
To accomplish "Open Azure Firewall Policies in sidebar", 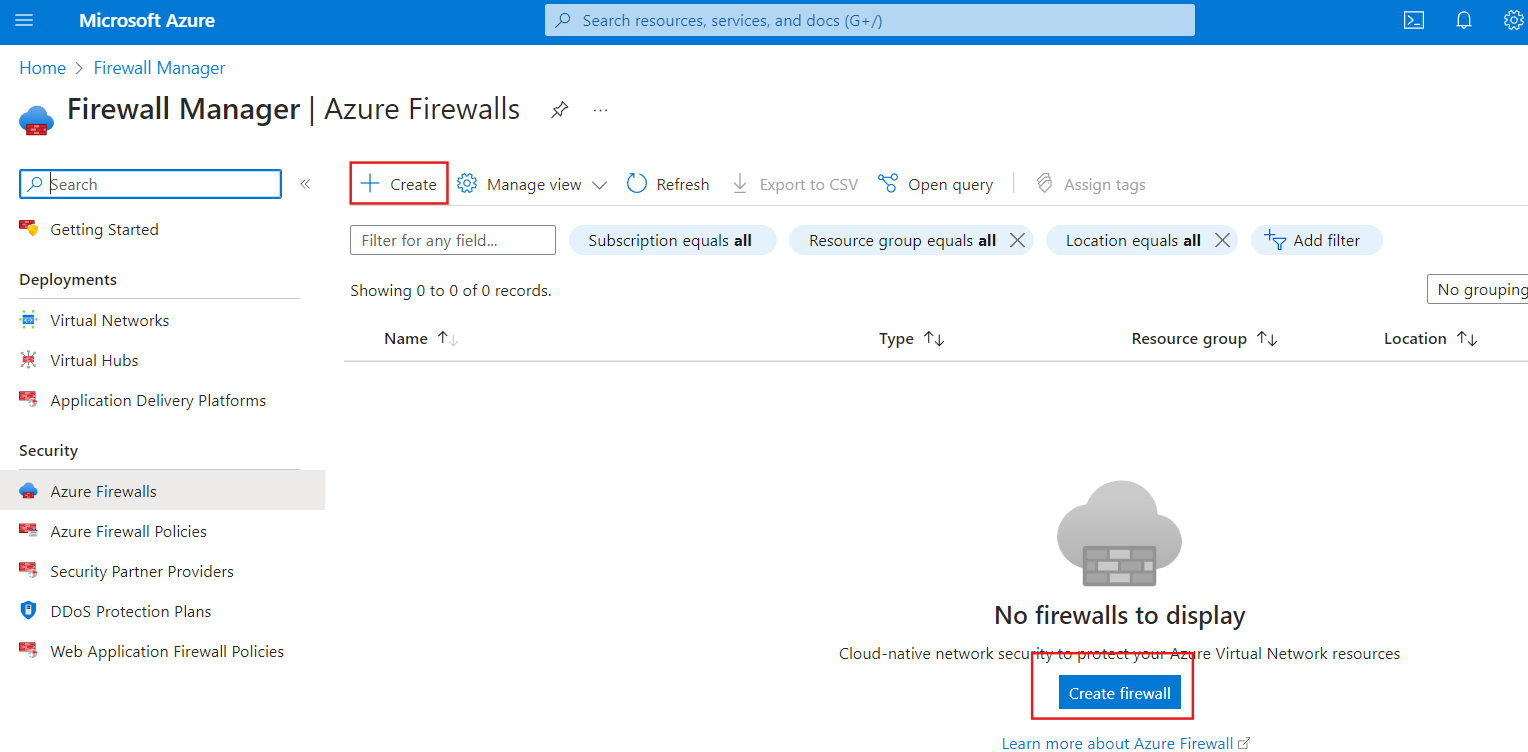I will point(129,531).
